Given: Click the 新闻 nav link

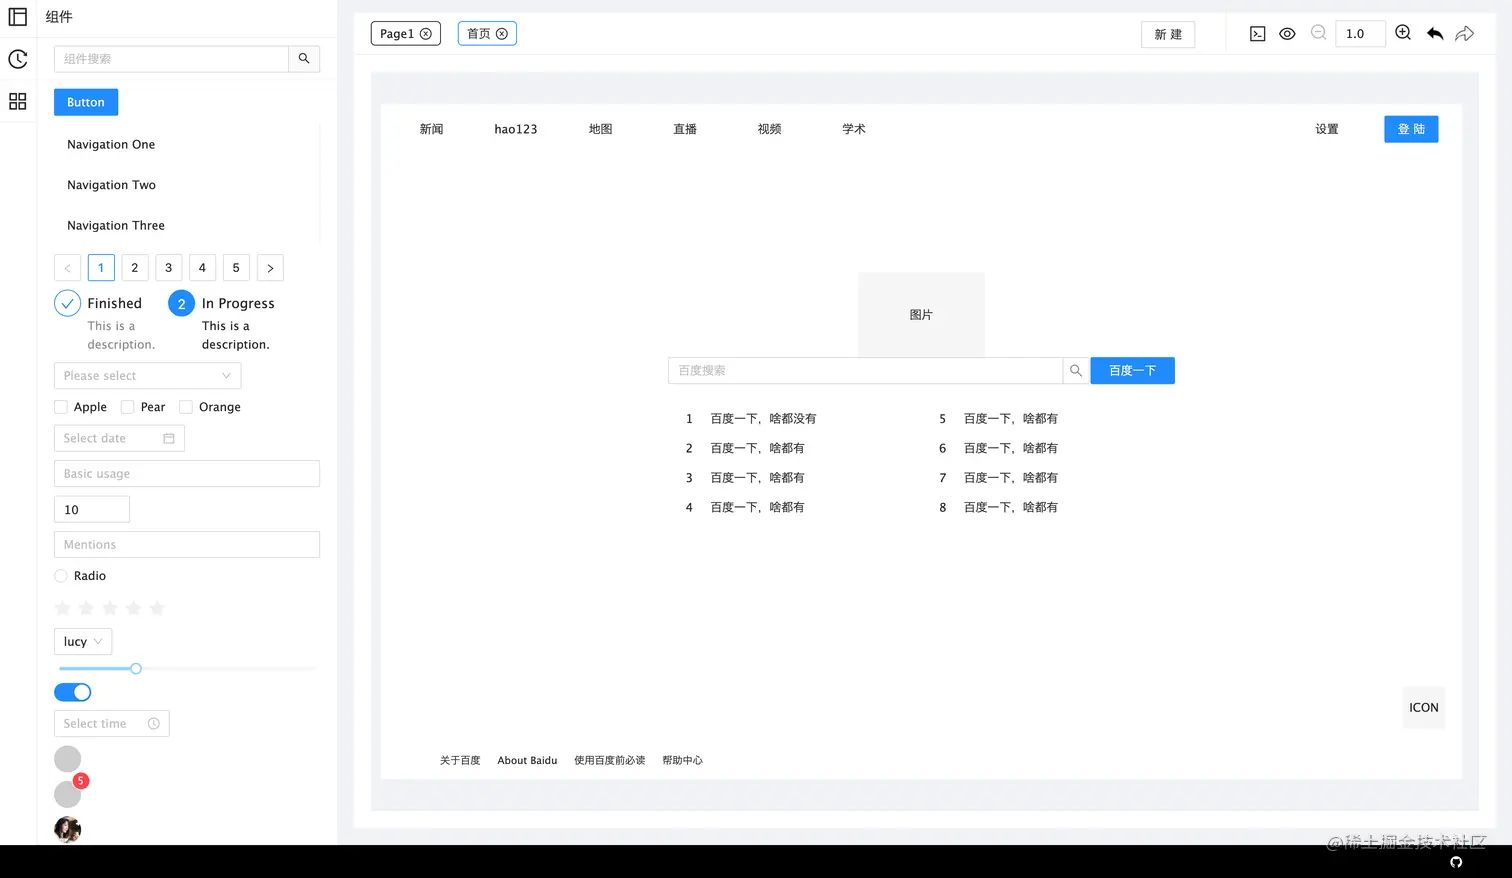Looking at the screenshot, I should pos(431,129).
